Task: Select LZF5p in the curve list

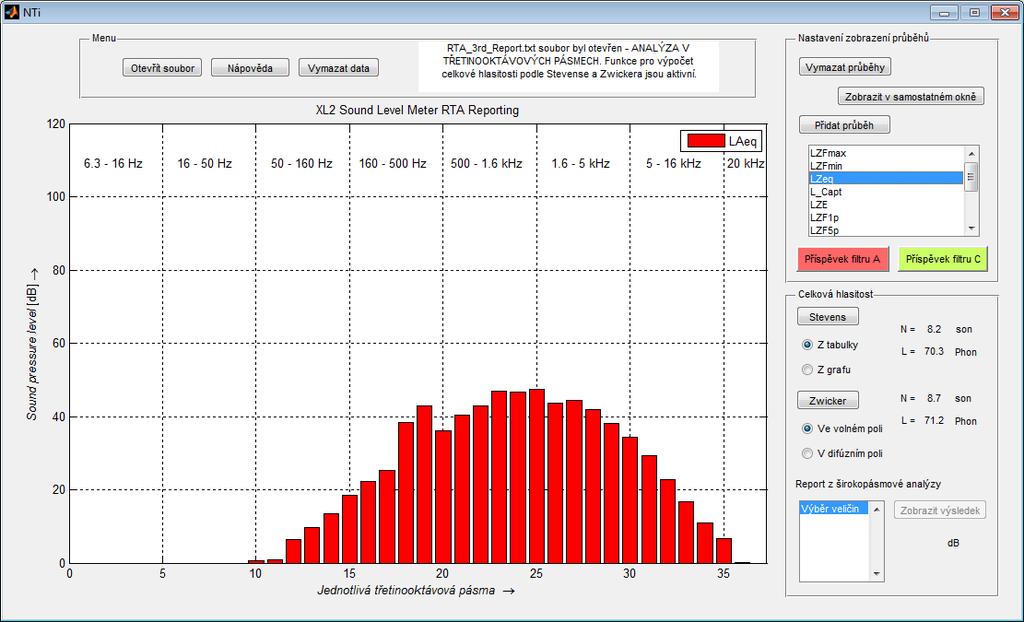Action: 886,230
